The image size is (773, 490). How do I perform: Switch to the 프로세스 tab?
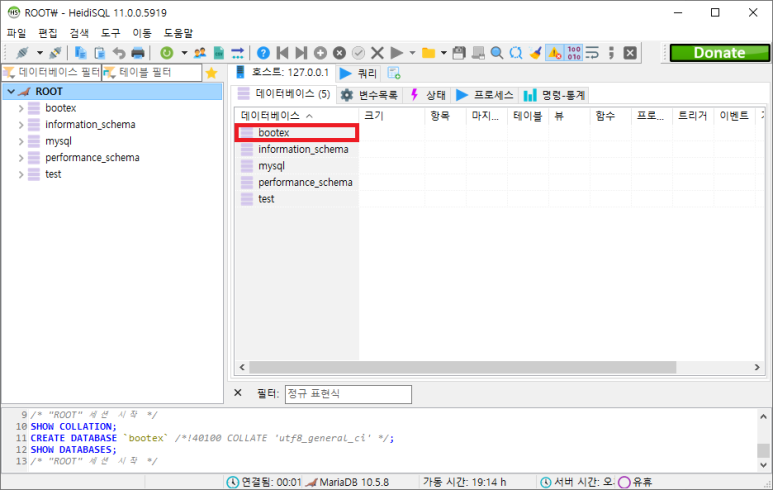[x=485, y=95]
